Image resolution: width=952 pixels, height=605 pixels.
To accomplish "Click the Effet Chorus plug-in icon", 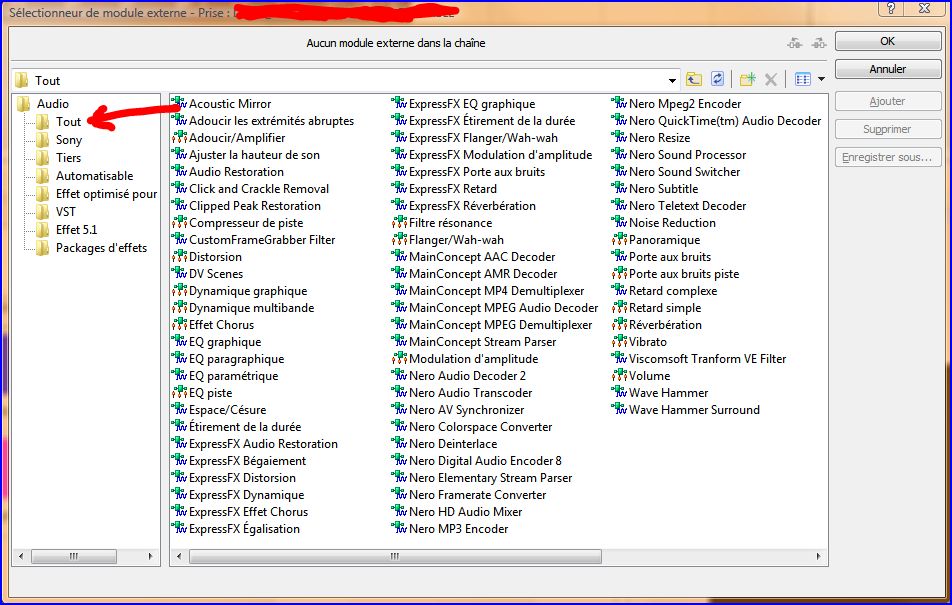I will tap(179, 324).
